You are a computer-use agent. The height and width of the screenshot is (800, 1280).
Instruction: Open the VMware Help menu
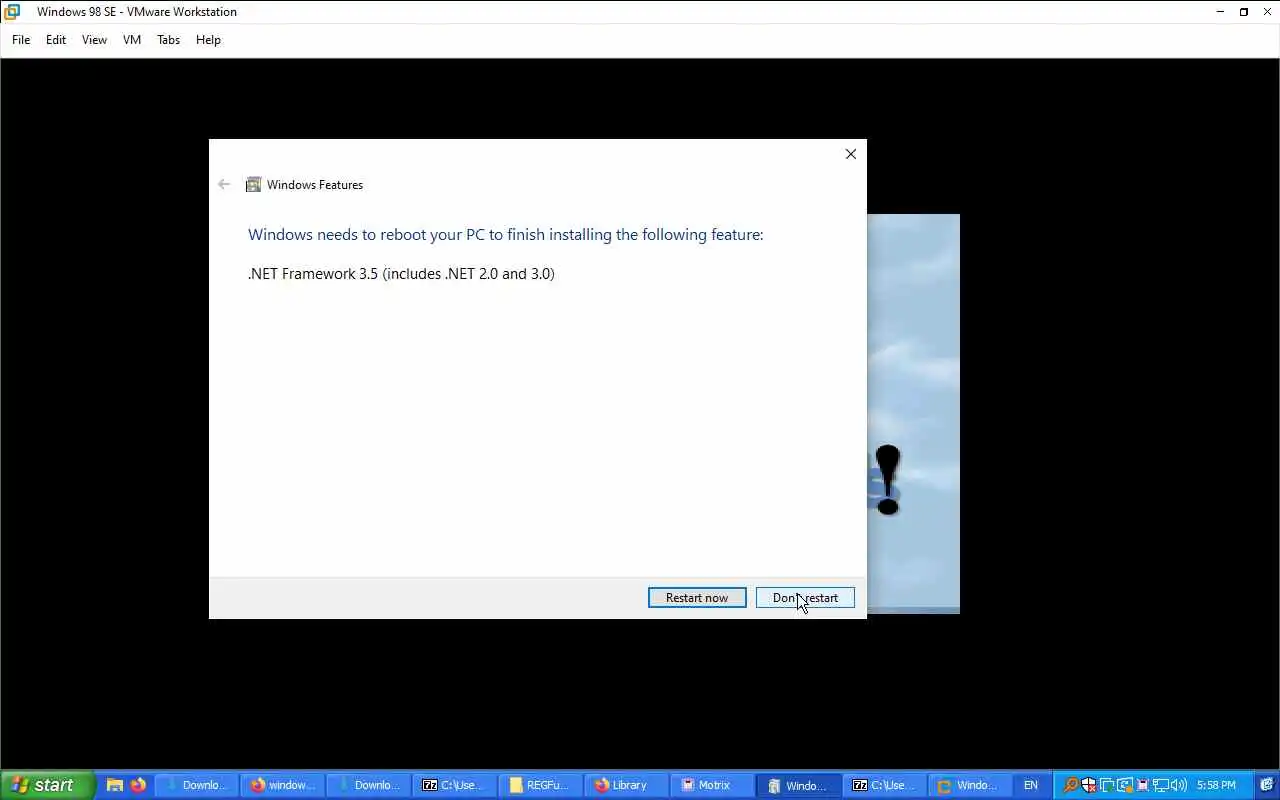click(x=208, y=40)
